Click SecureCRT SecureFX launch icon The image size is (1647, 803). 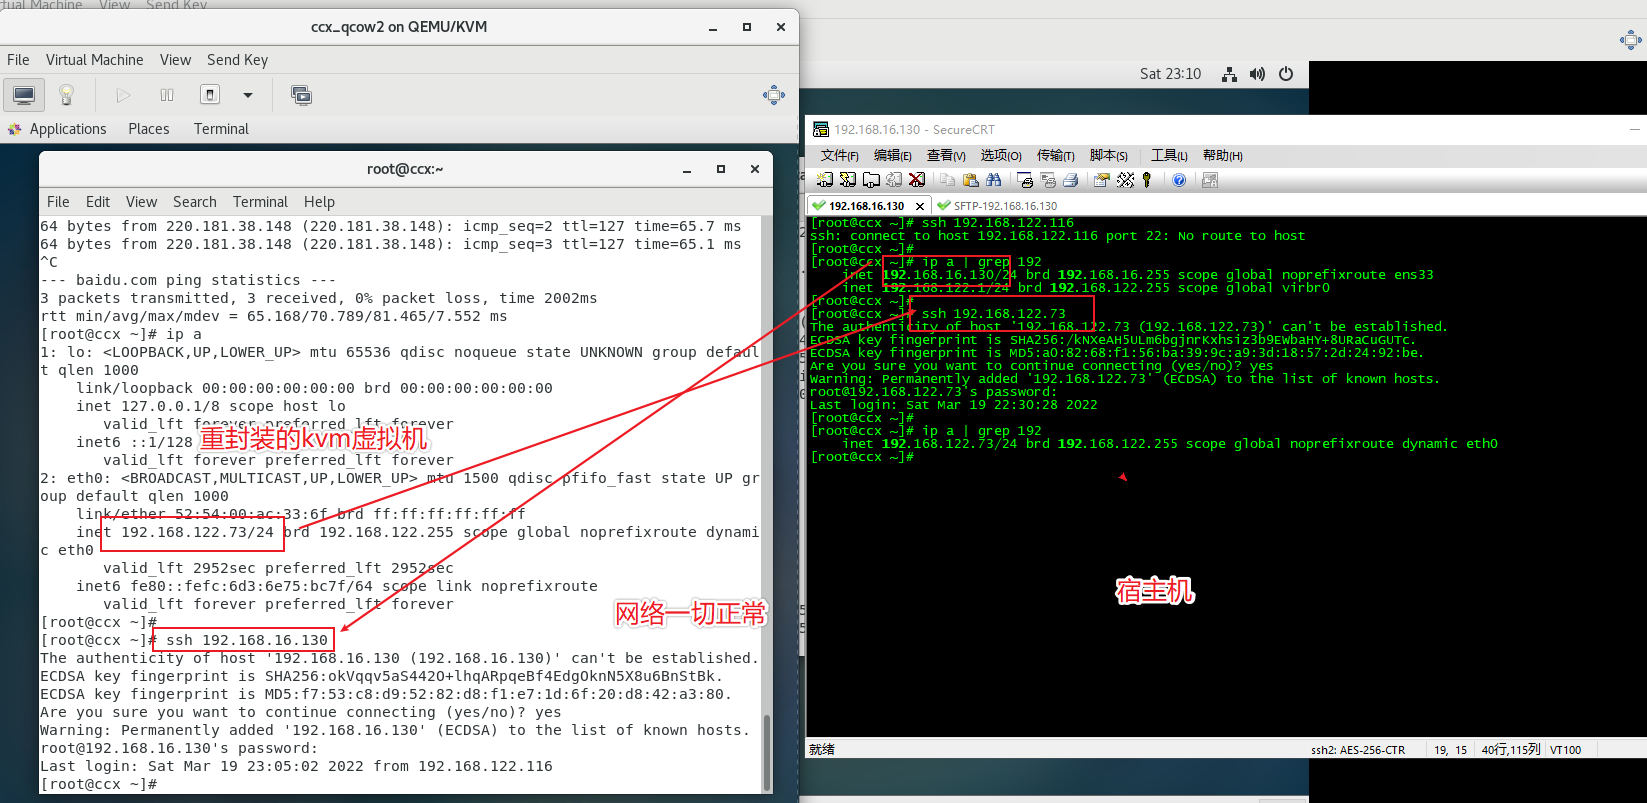pos(1210,180)
